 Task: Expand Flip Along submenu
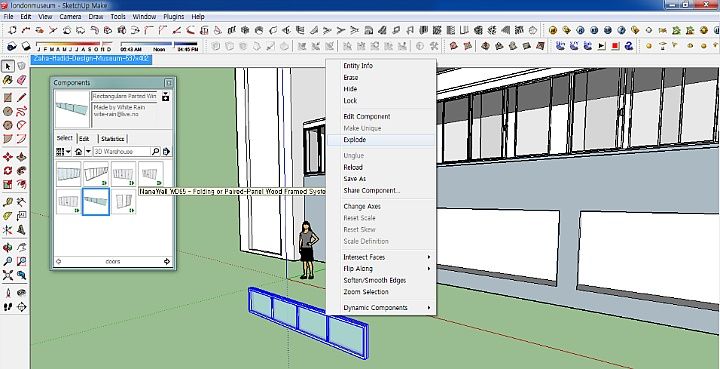[381, 268]
